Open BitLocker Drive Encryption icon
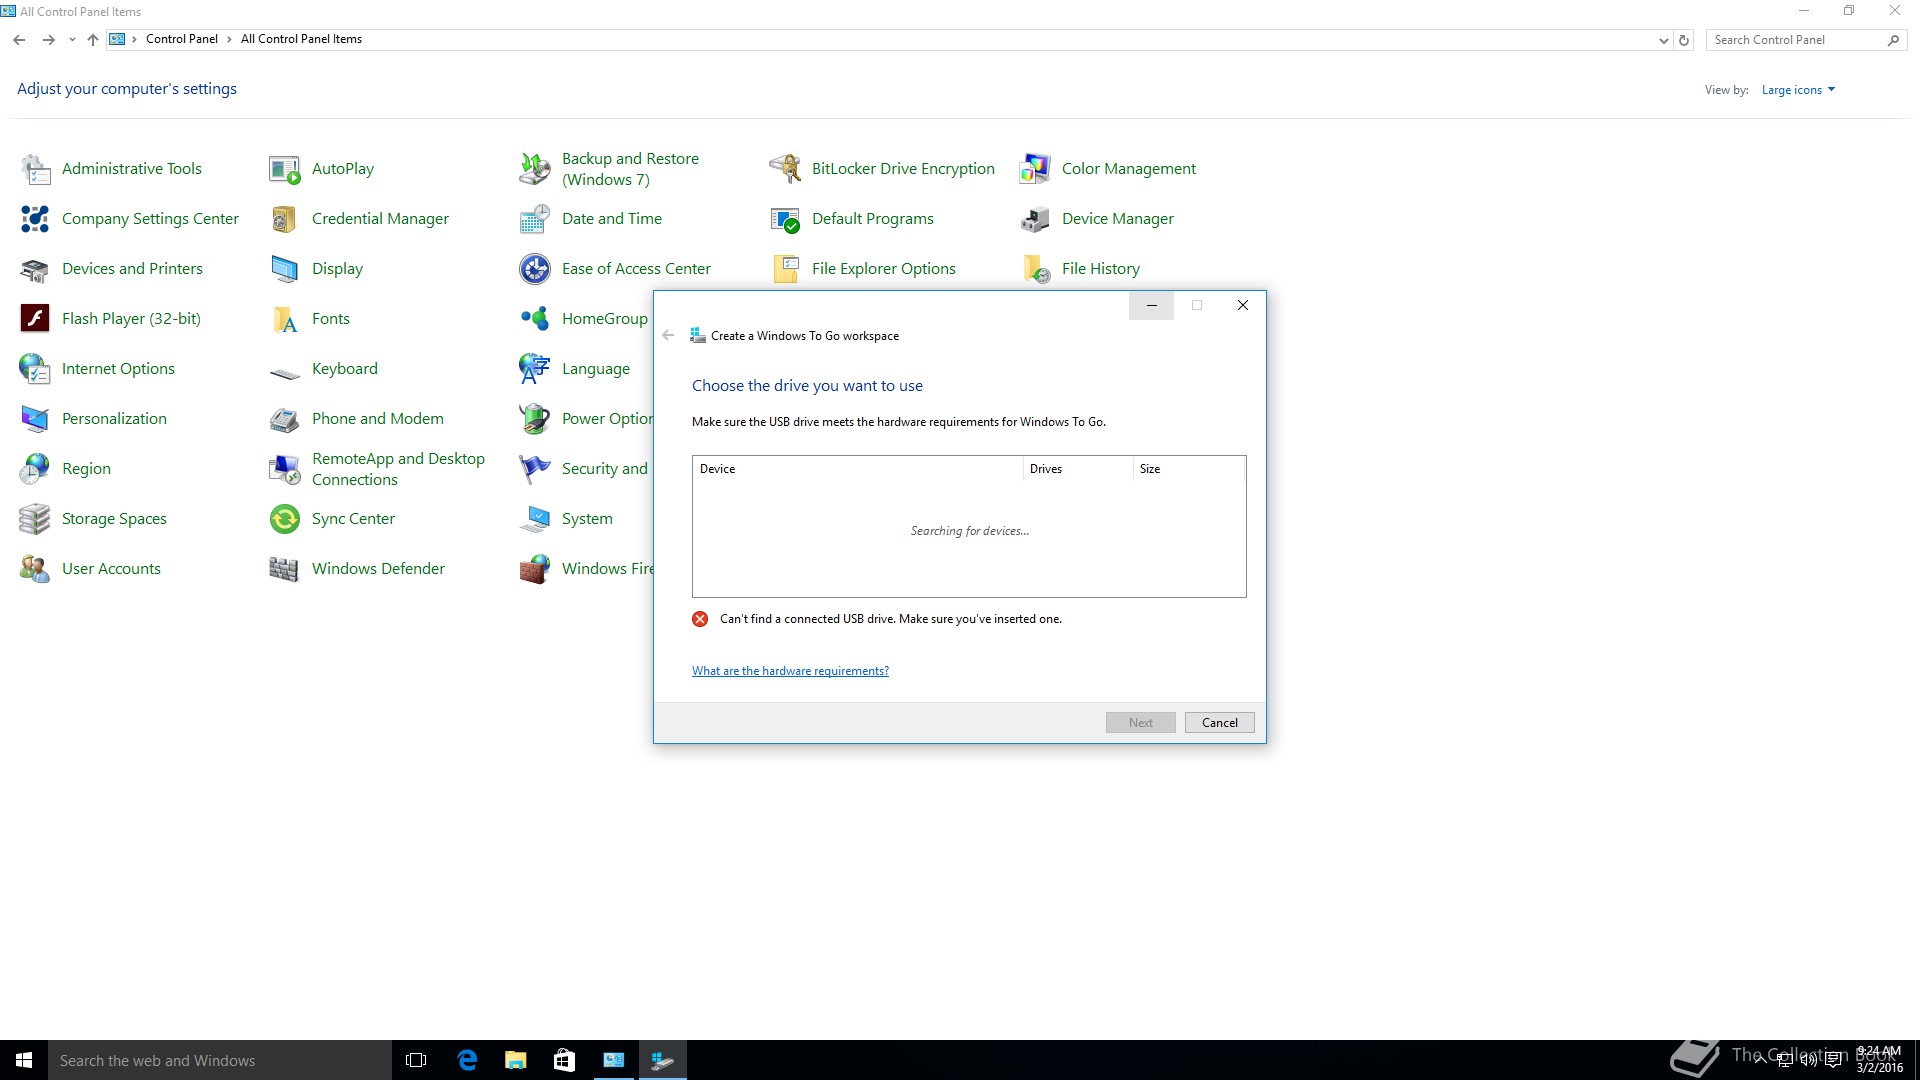The image size is (1920, 1080). click(x=785, y=169)
